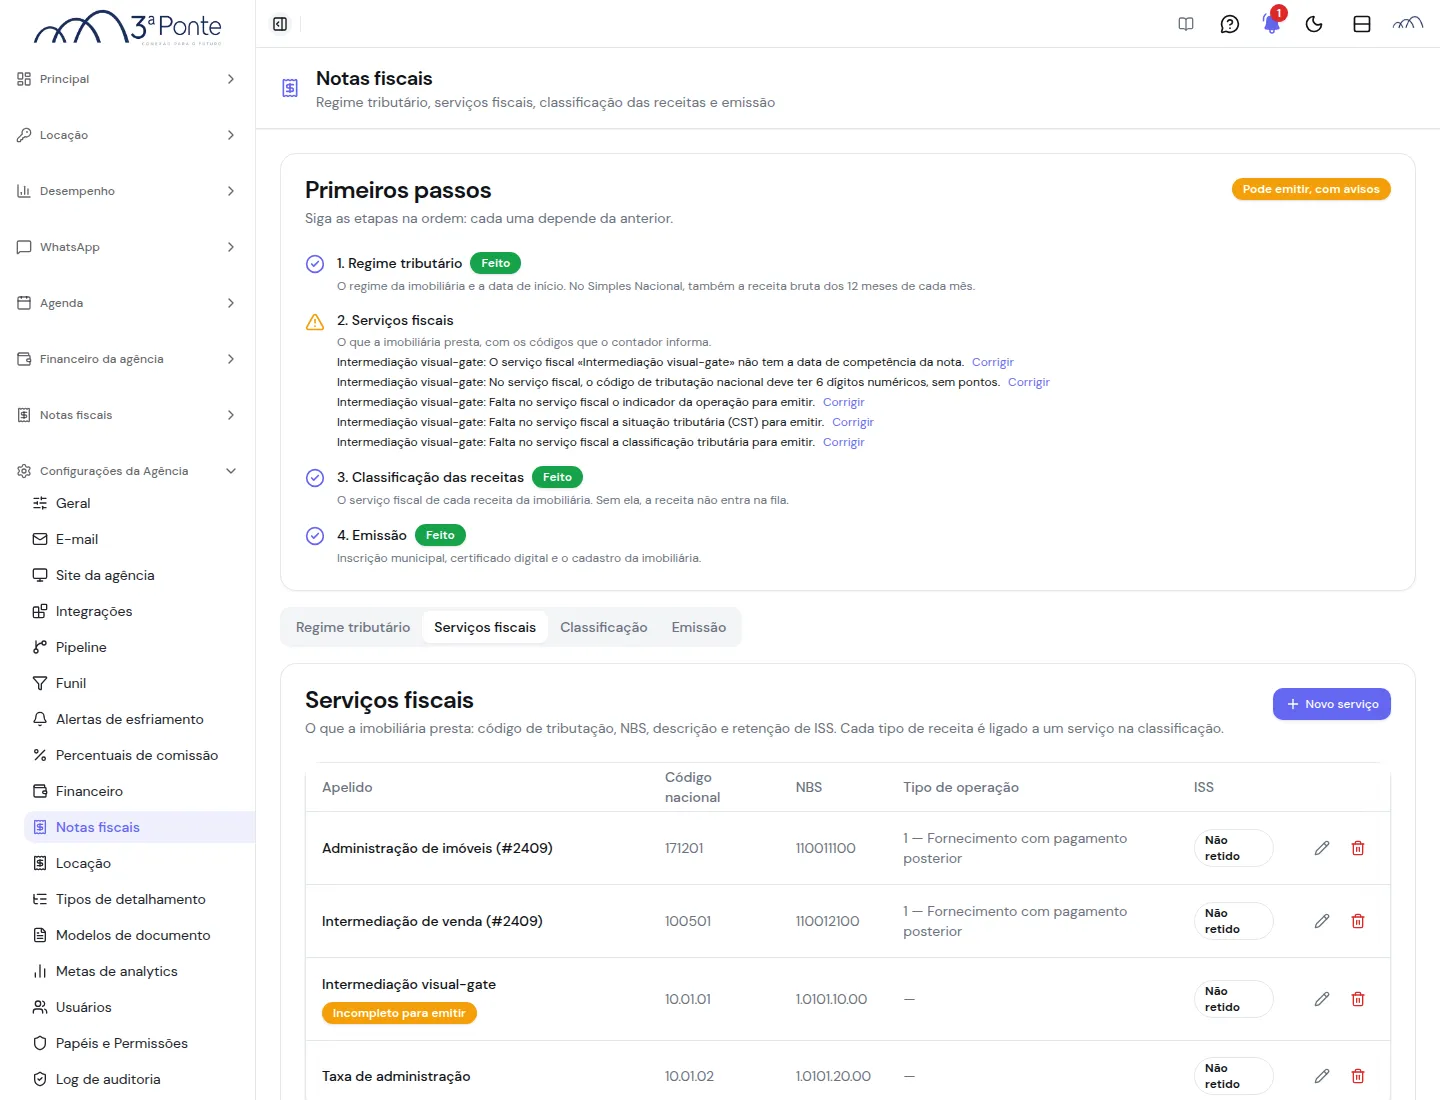
Task: Open Modelos de documento in sidebar
Action: point(139,935)
